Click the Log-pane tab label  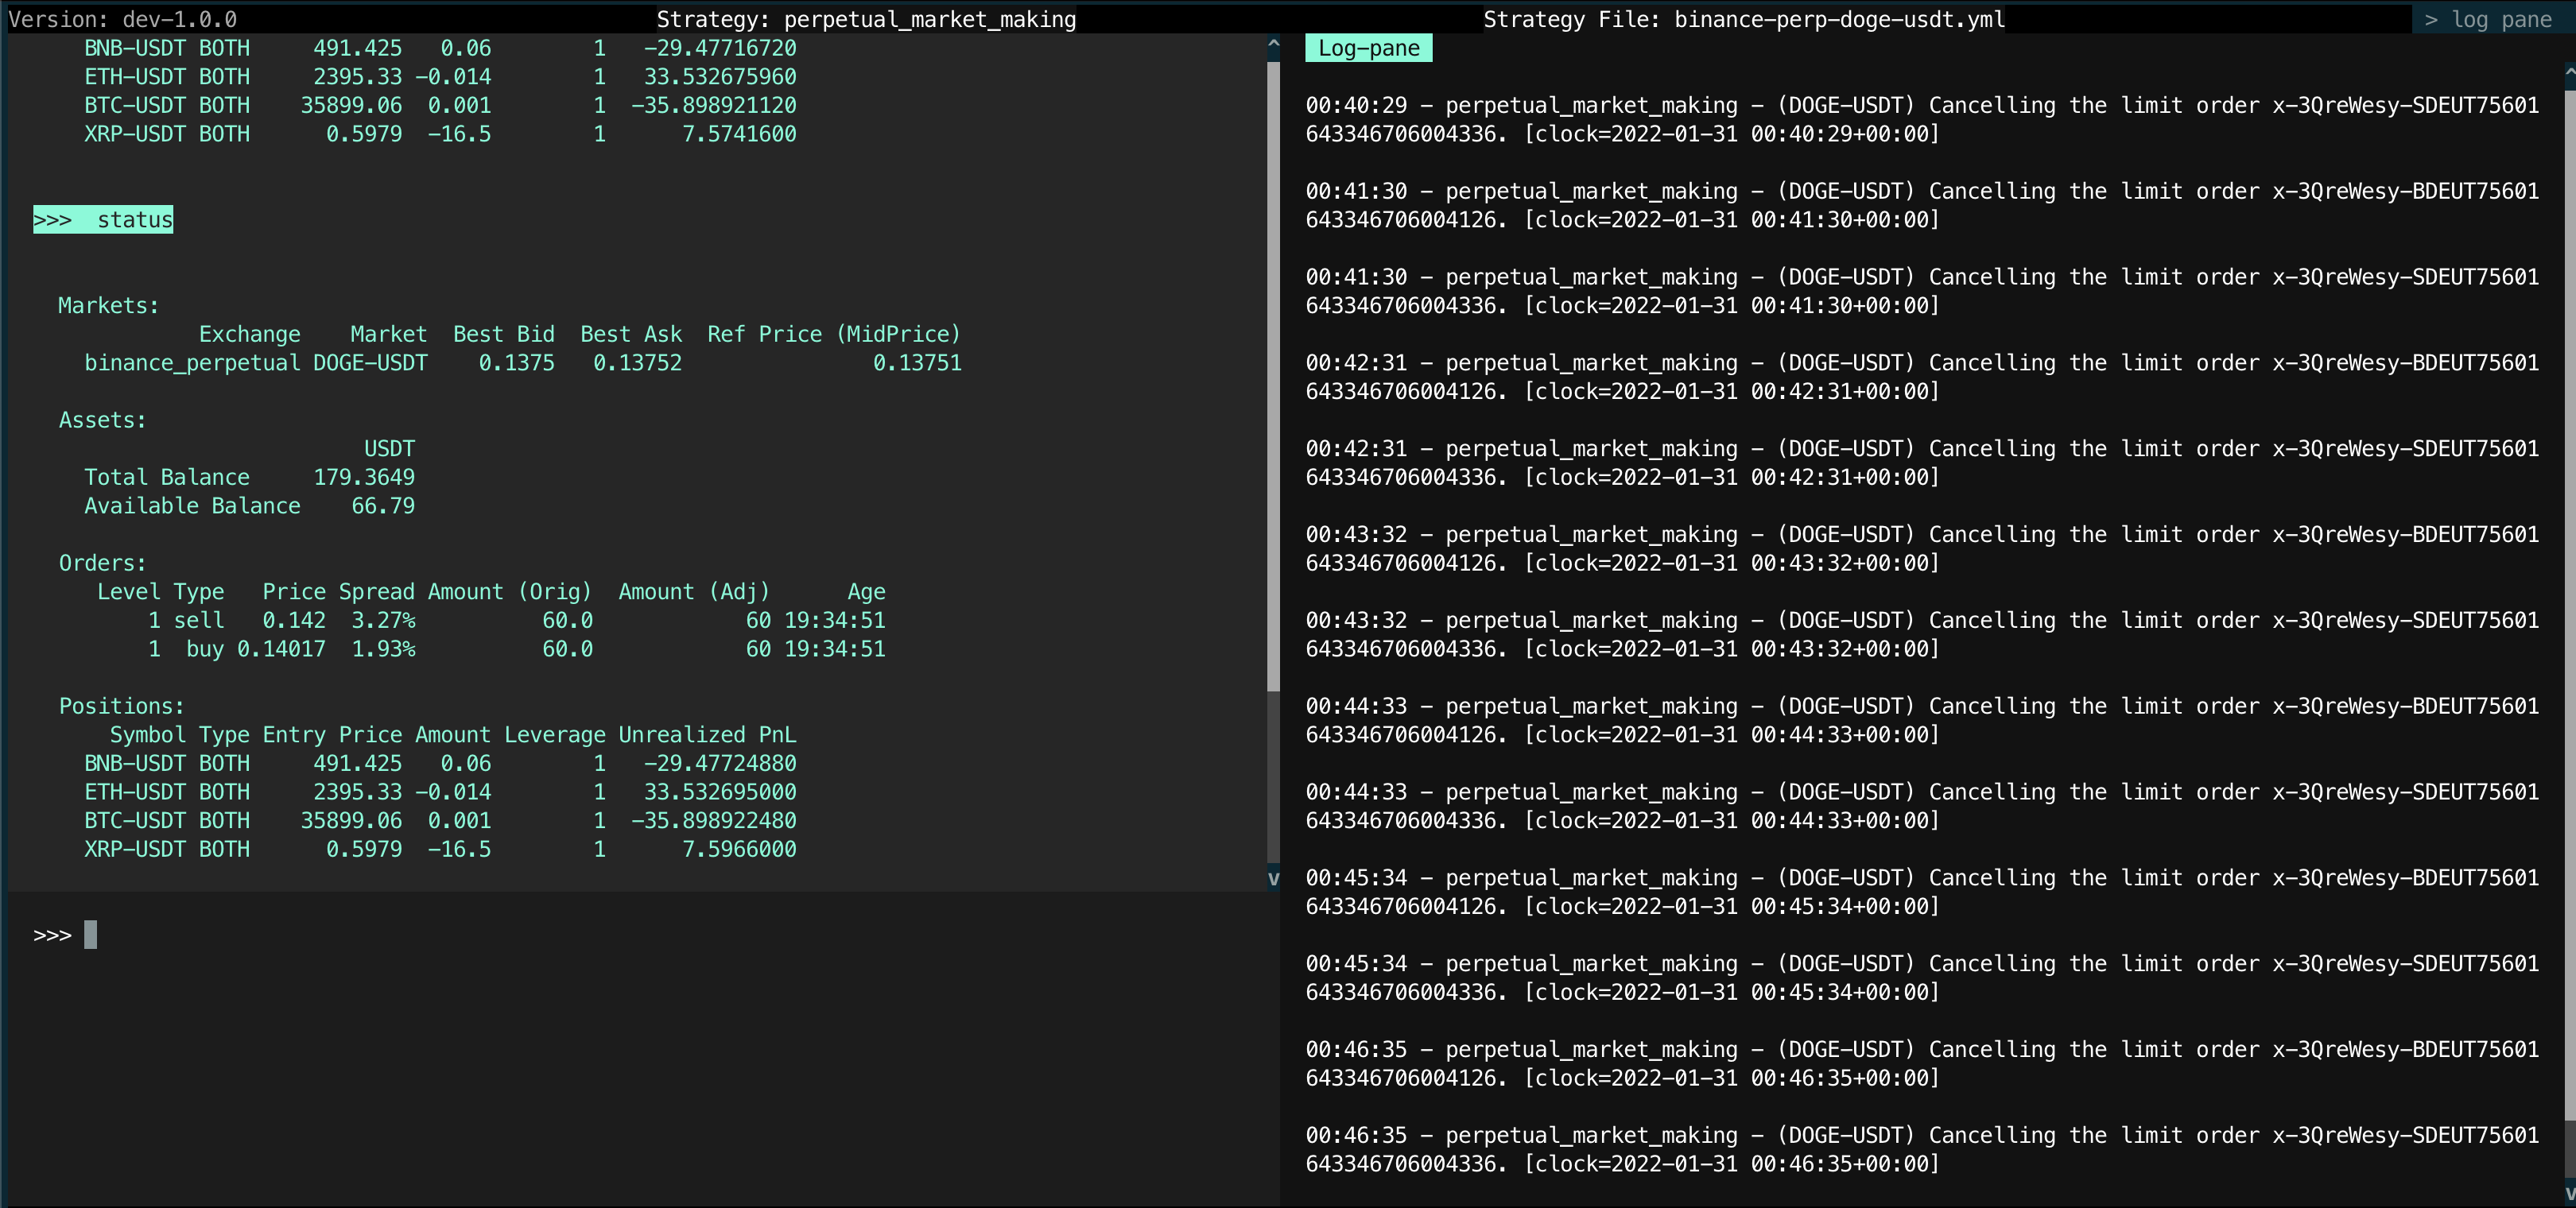point(1368,47)
